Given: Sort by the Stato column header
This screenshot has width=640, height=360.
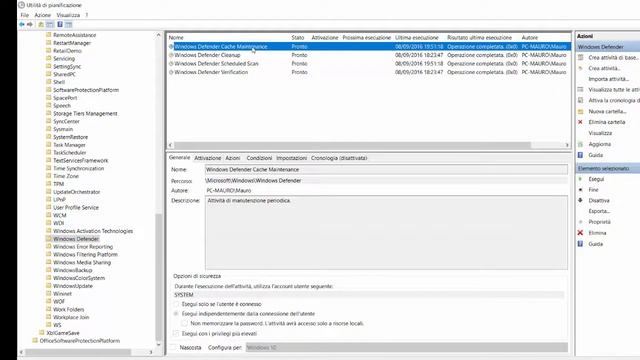Looking at the screenshot, I should coord(298,38).
